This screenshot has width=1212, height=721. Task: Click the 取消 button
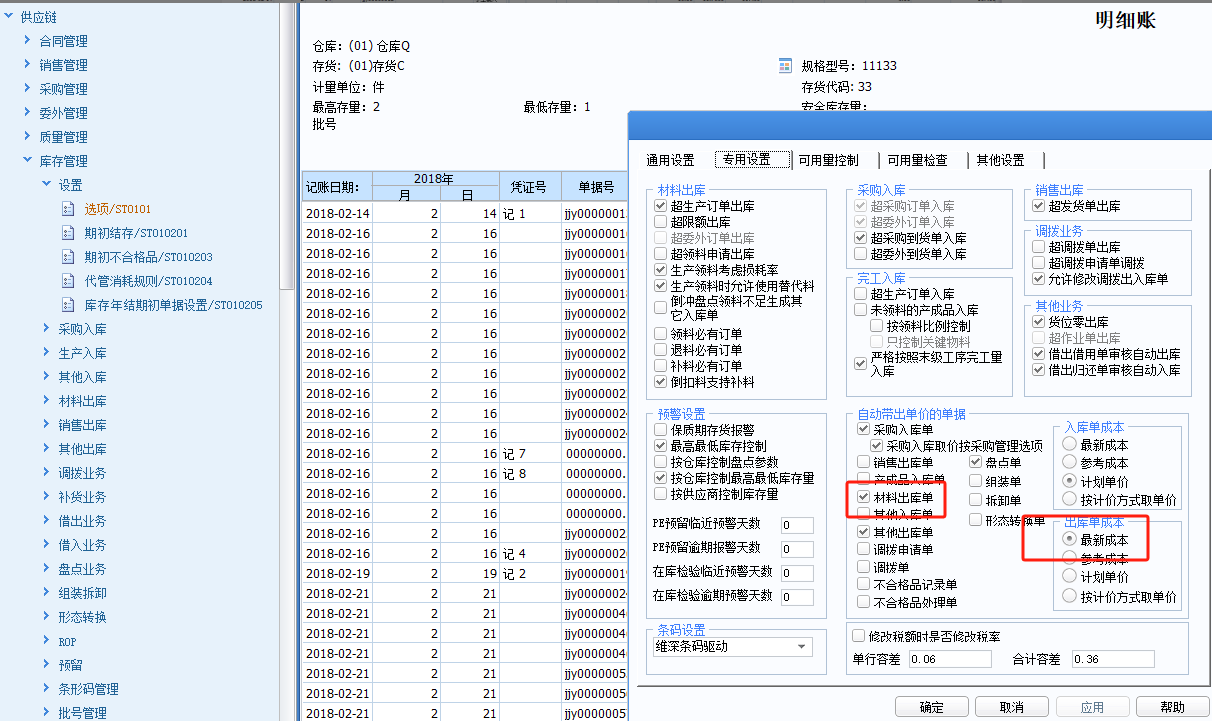tap(1011, 707)
